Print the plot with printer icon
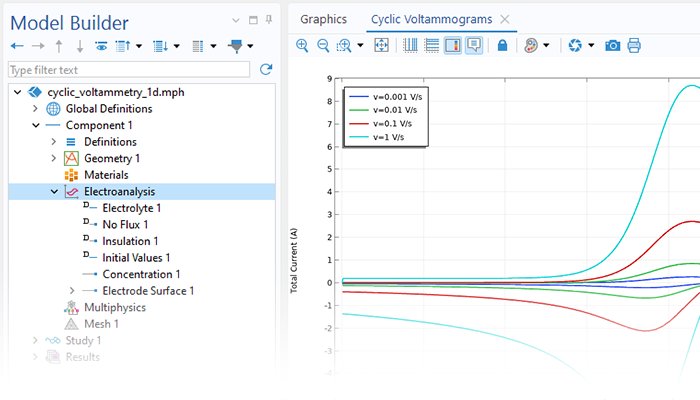The image size is (700, 400). point(634,45)
